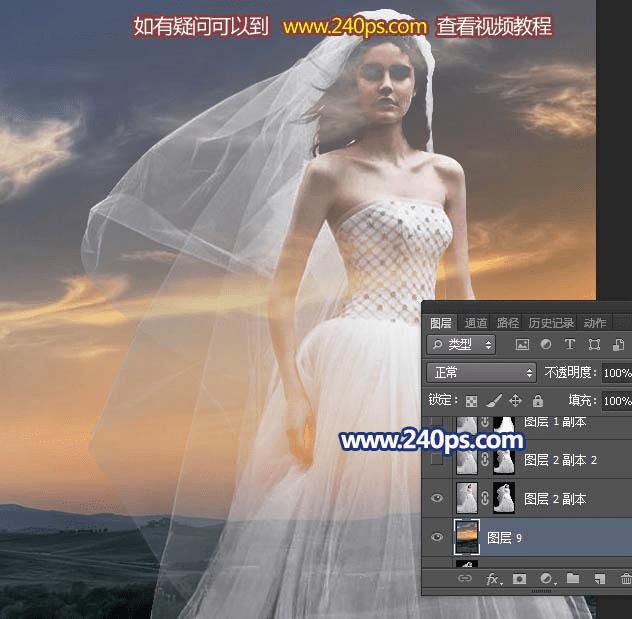Select the 图层 1 副本 layer name
This screenshot has width=632, height=619.
click(x=555, y=422)
